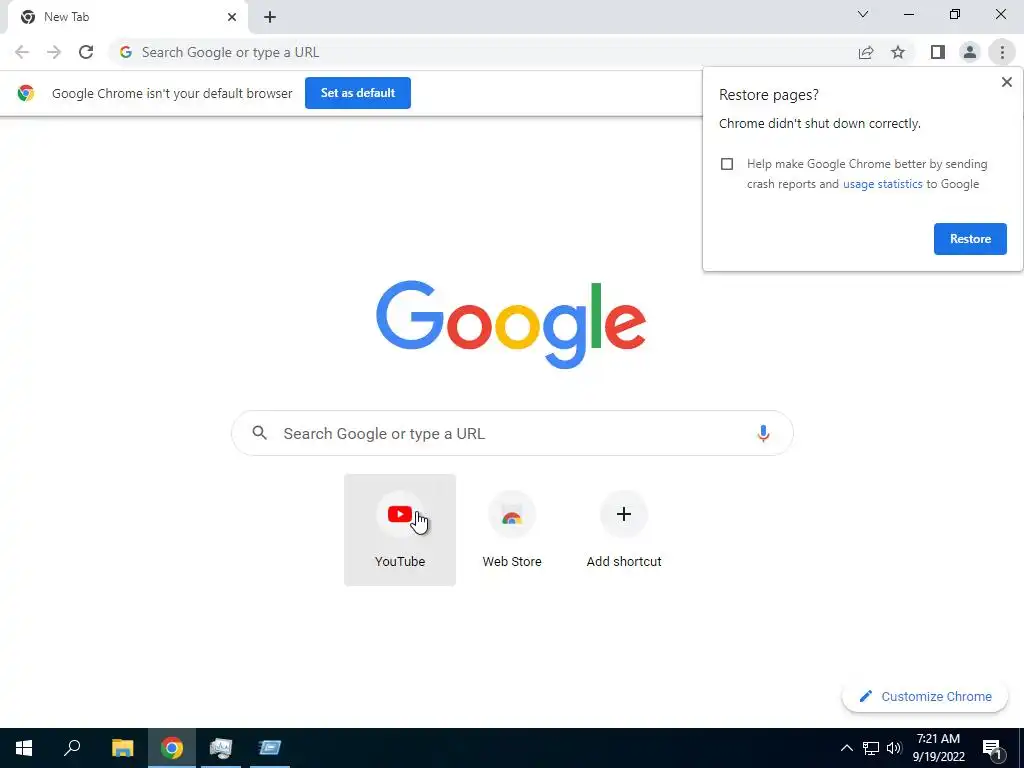Enable sending crash reports checkbox
Viewport: 1024px width, 768px height.
click(727, 164)
